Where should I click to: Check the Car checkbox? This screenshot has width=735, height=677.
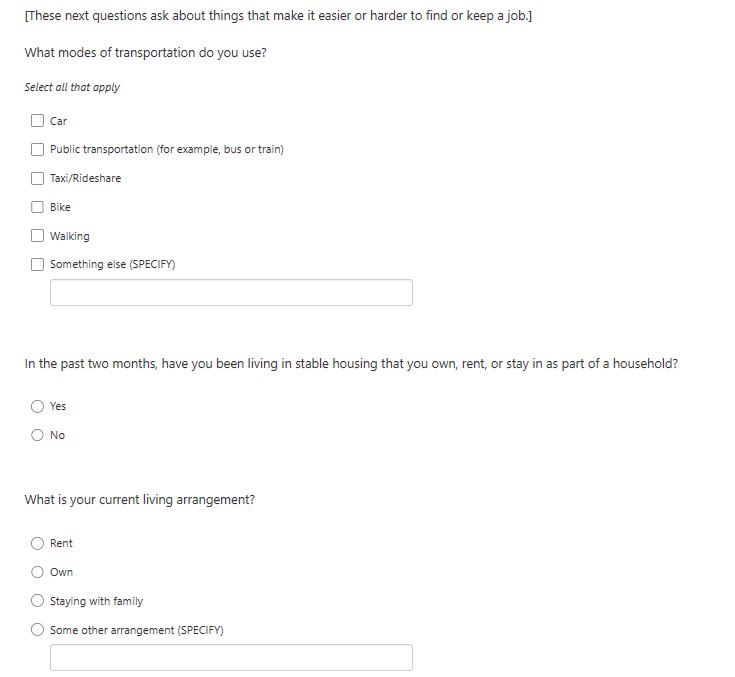coord(37,121)
